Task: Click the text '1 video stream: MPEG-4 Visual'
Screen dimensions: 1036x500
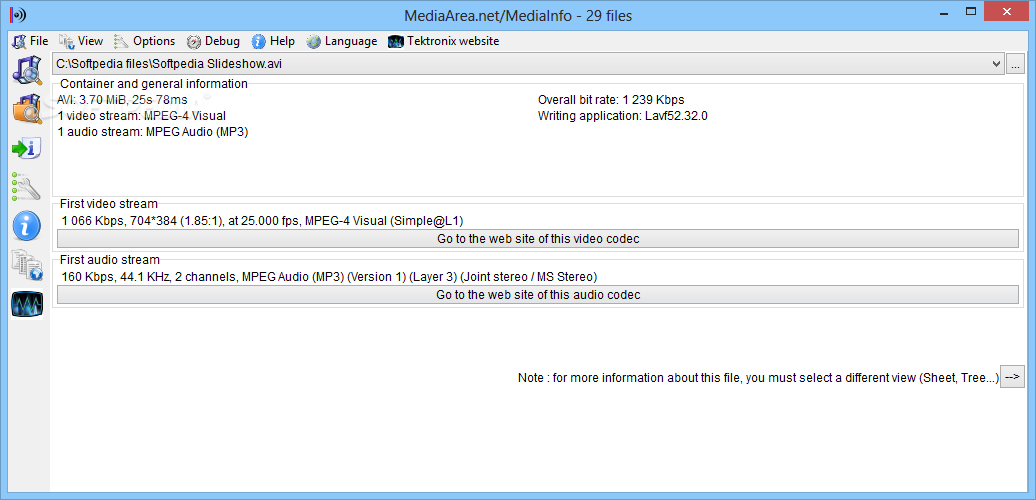Action: pos(141,116)
